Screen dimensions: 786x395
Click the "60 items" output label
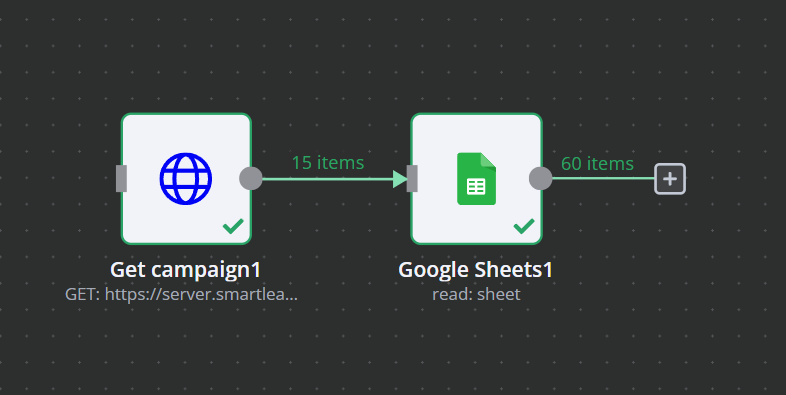click(597, 163)
